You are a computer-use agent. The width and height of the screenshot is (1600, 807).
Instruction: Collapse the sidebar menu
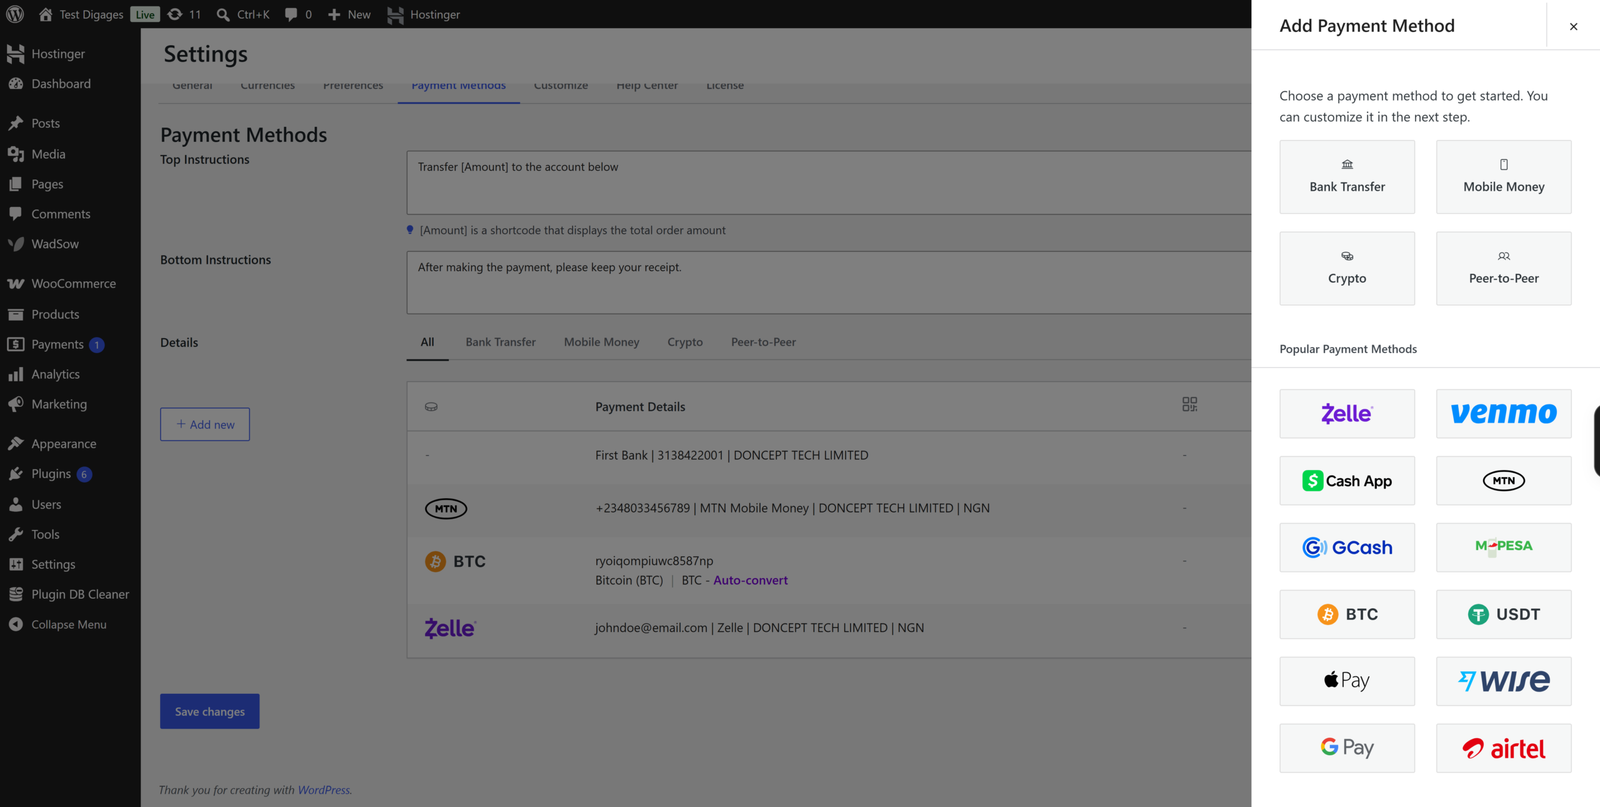[70, 624]
